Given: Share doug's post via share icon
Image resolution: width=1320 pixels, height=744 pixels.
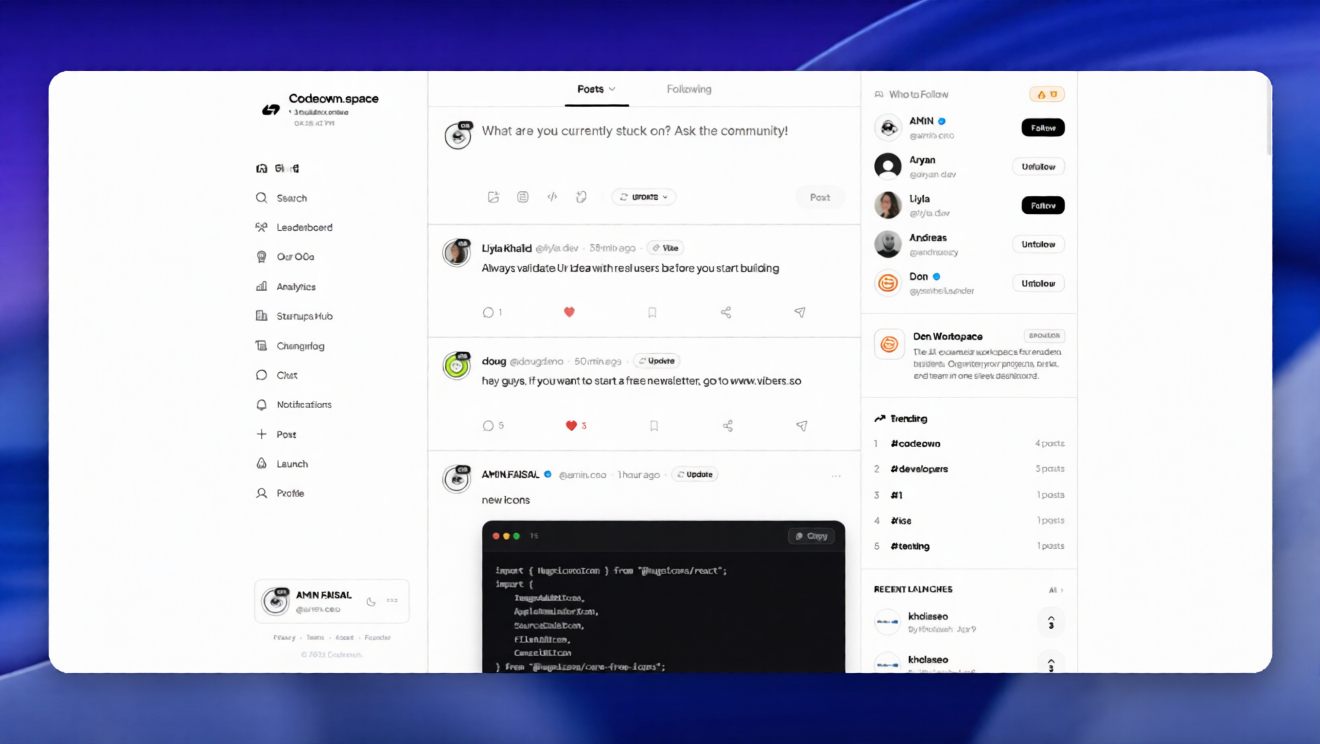Looking at the screenshot, I should 728,425.
